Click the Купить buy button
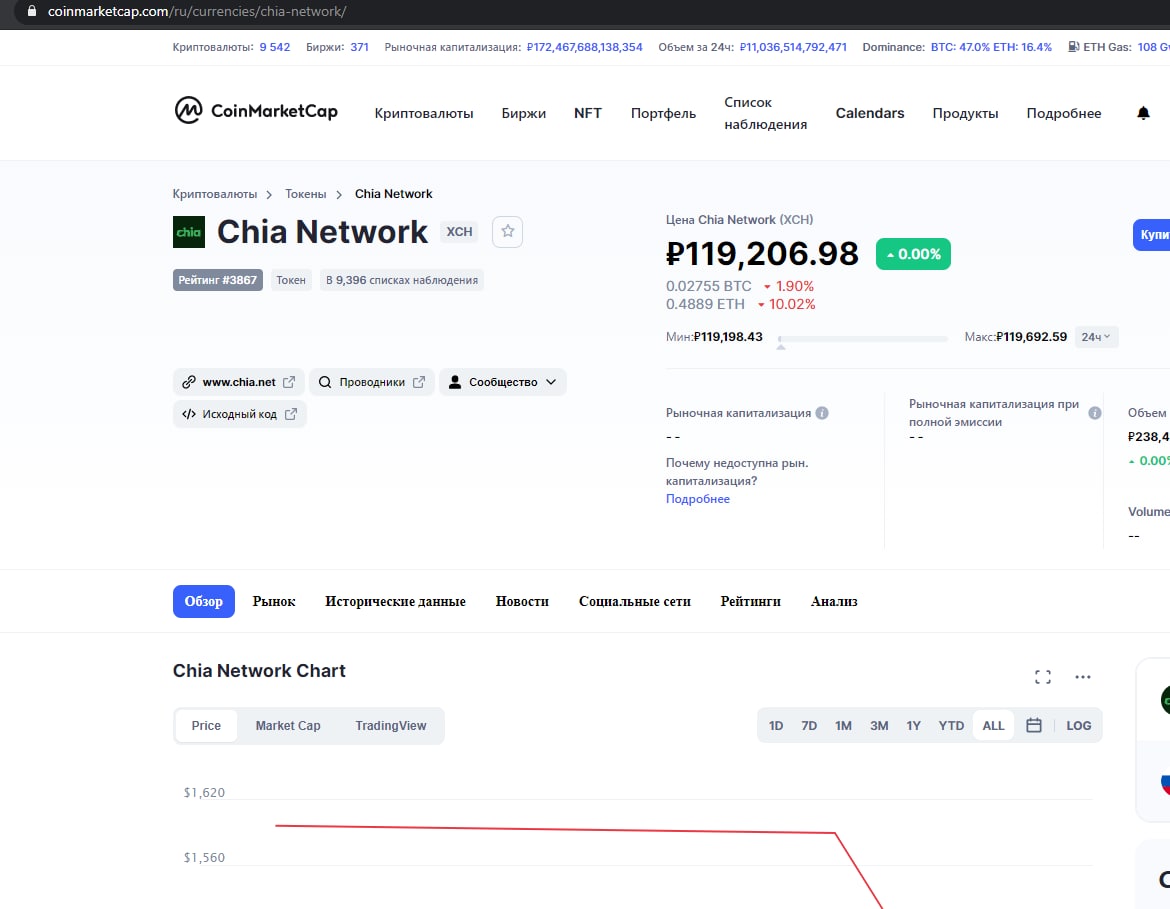The height and width of the screenshot is (909, 1170). [x=1151, y=234]
